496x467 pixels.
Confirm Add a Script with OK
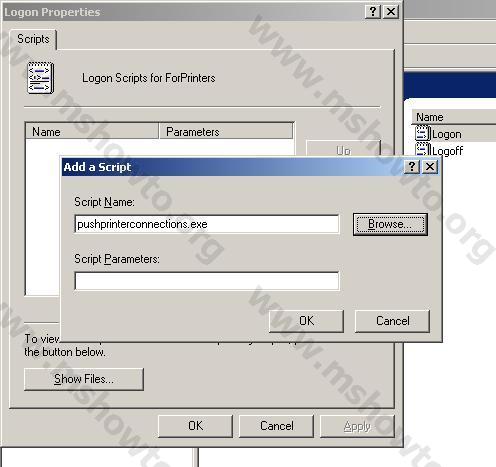306,321
